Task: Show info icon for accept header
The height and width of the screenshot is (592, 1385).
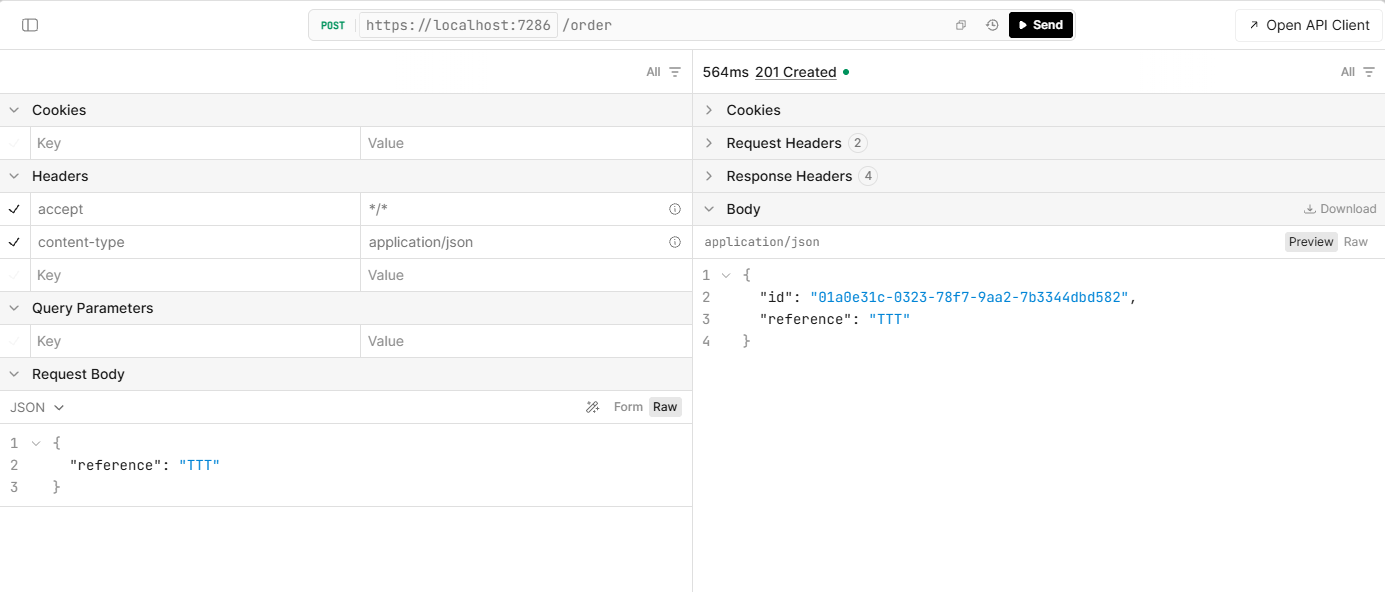Action: tap(675, 209)
